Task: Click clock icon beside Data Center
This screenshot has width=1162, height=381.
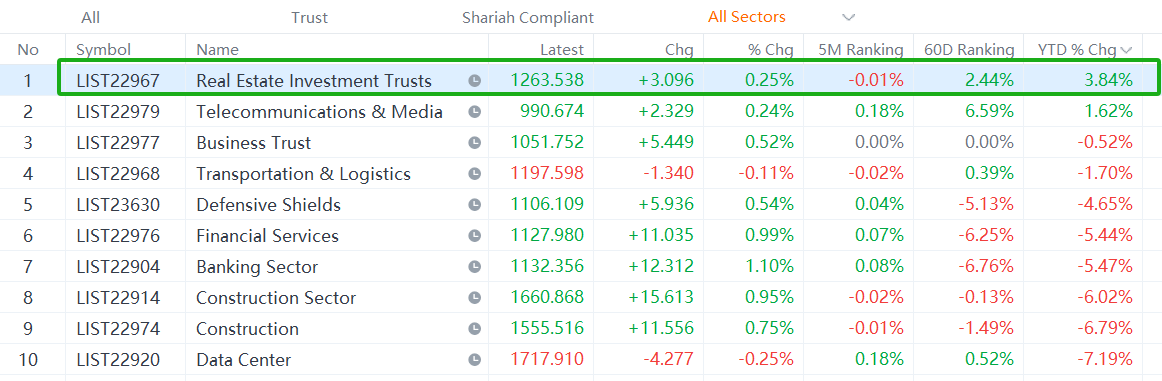Action: 475,360
